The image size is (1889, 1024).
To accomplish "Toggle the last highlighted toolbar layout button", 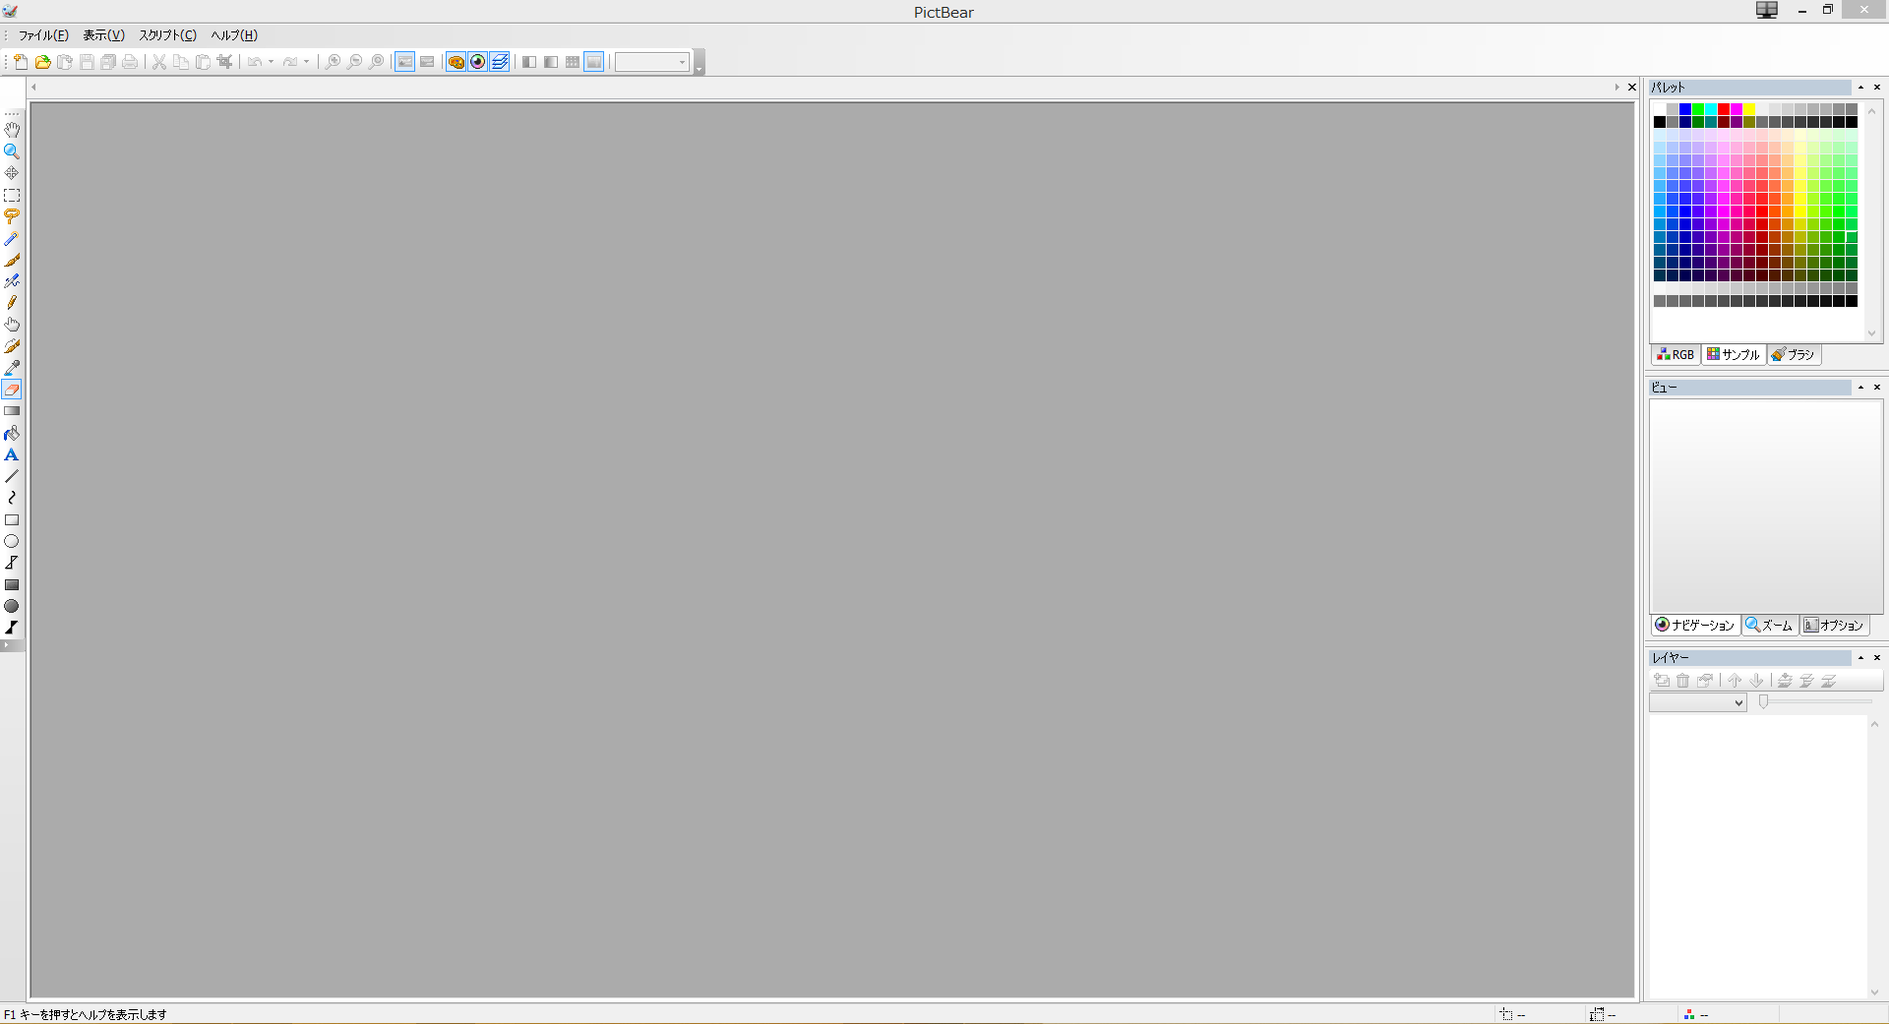I will pyautogui.click(x=594, y=62).
